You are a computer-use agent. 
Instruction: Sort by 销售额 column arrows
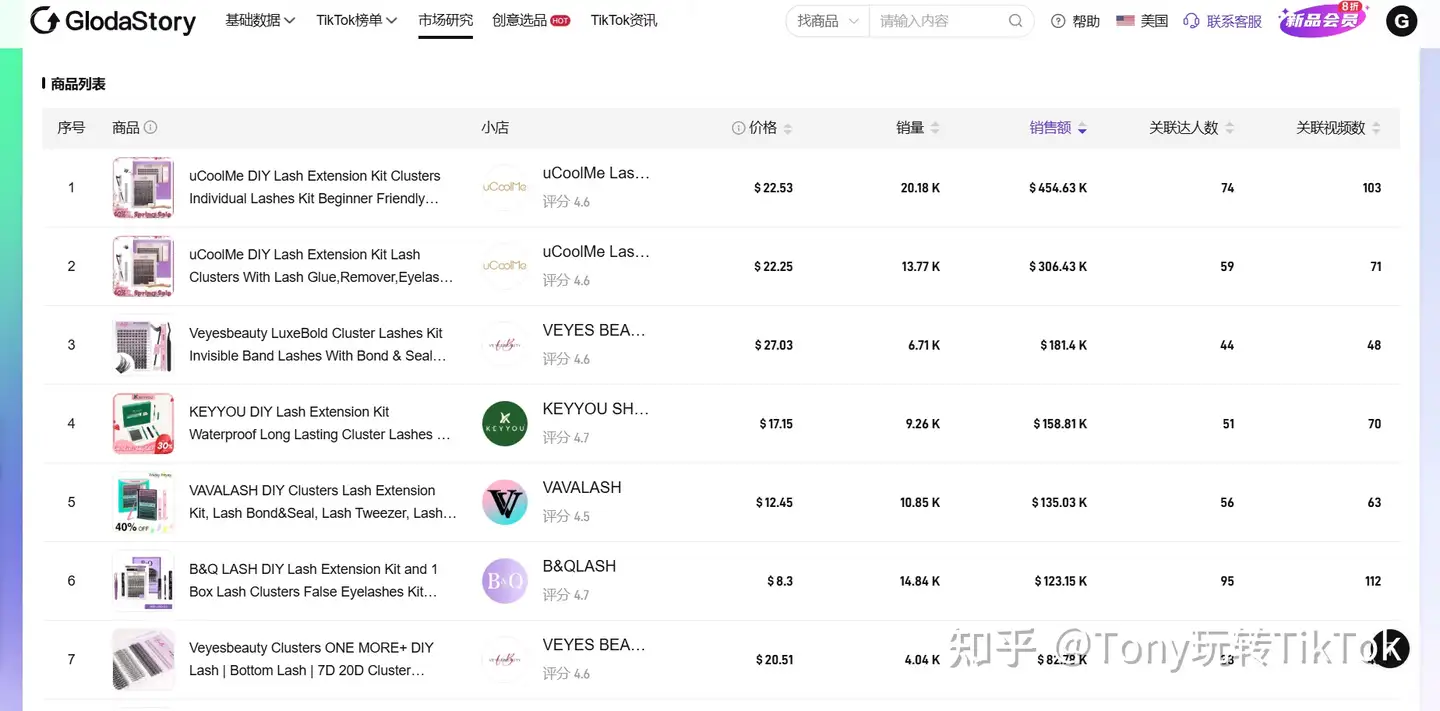click(x=1082, y=128)
